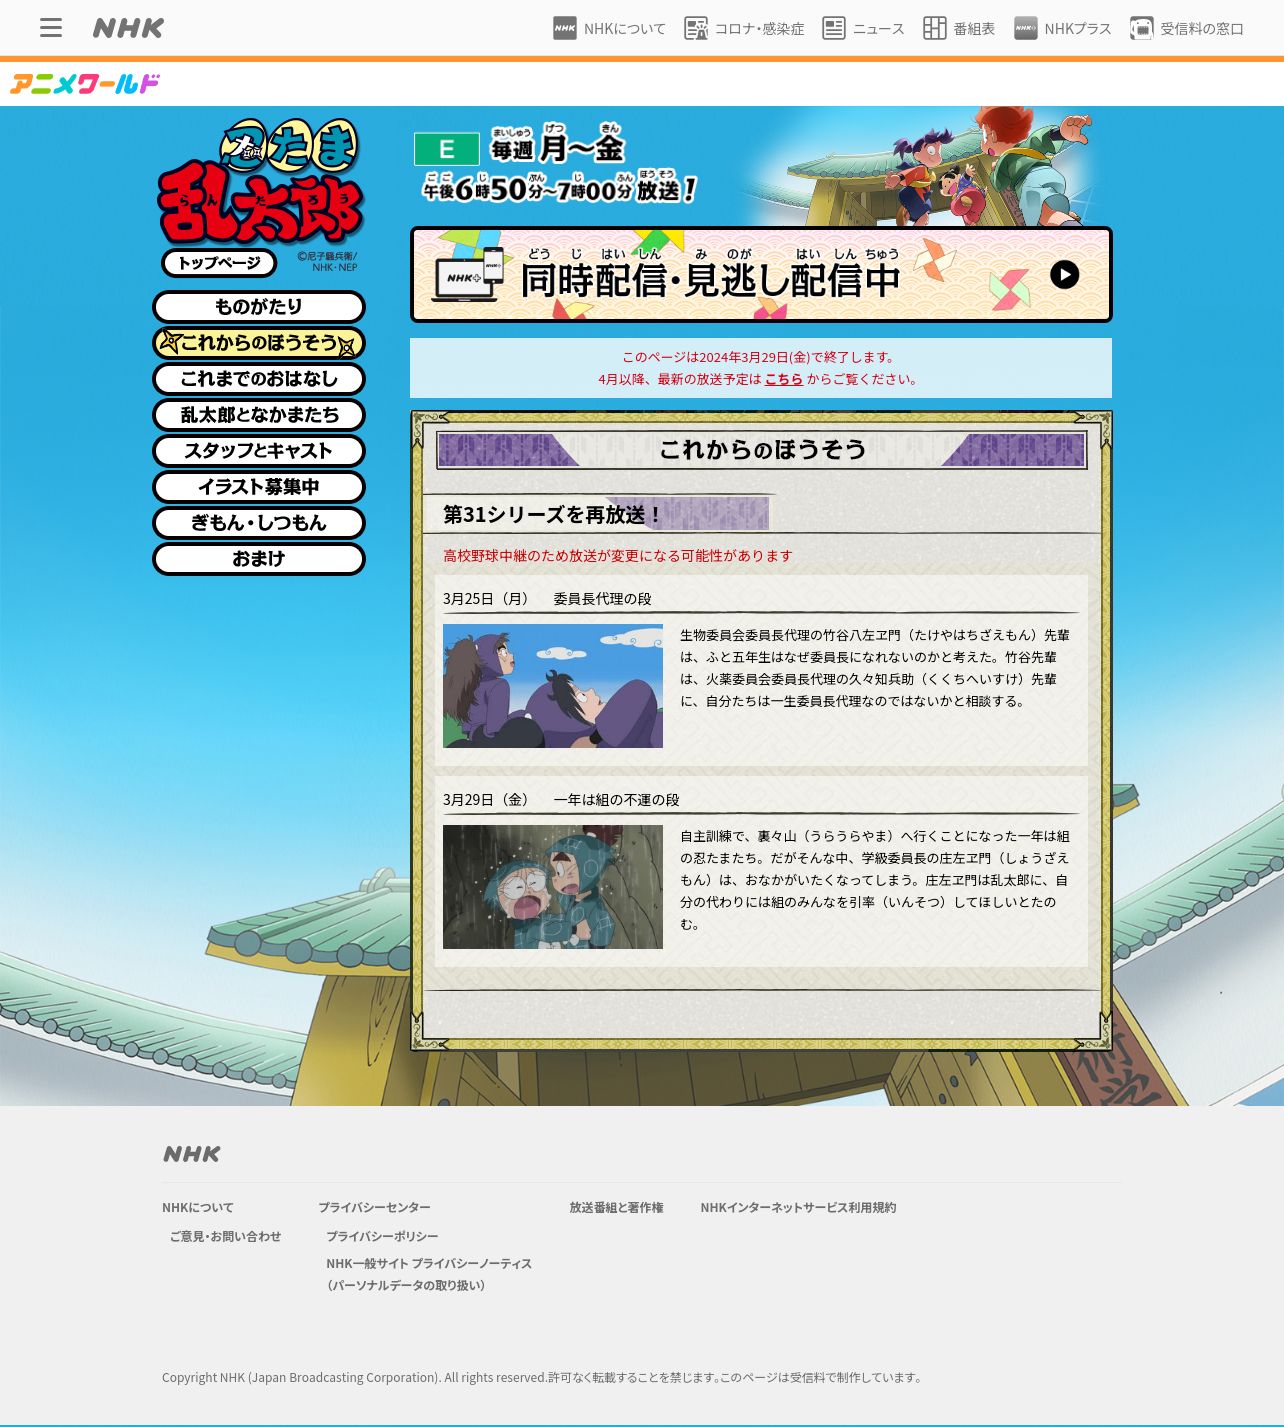Open the hamburger menu icon

click(x=51, y=28)
